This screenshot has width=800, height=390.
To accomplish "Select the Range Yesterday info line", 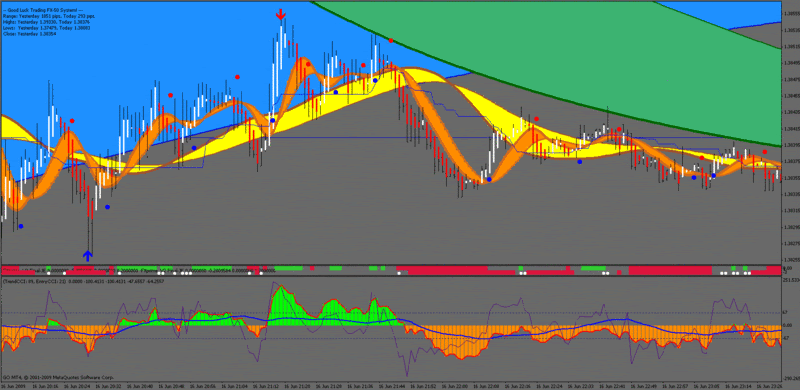I will point(48,16).
